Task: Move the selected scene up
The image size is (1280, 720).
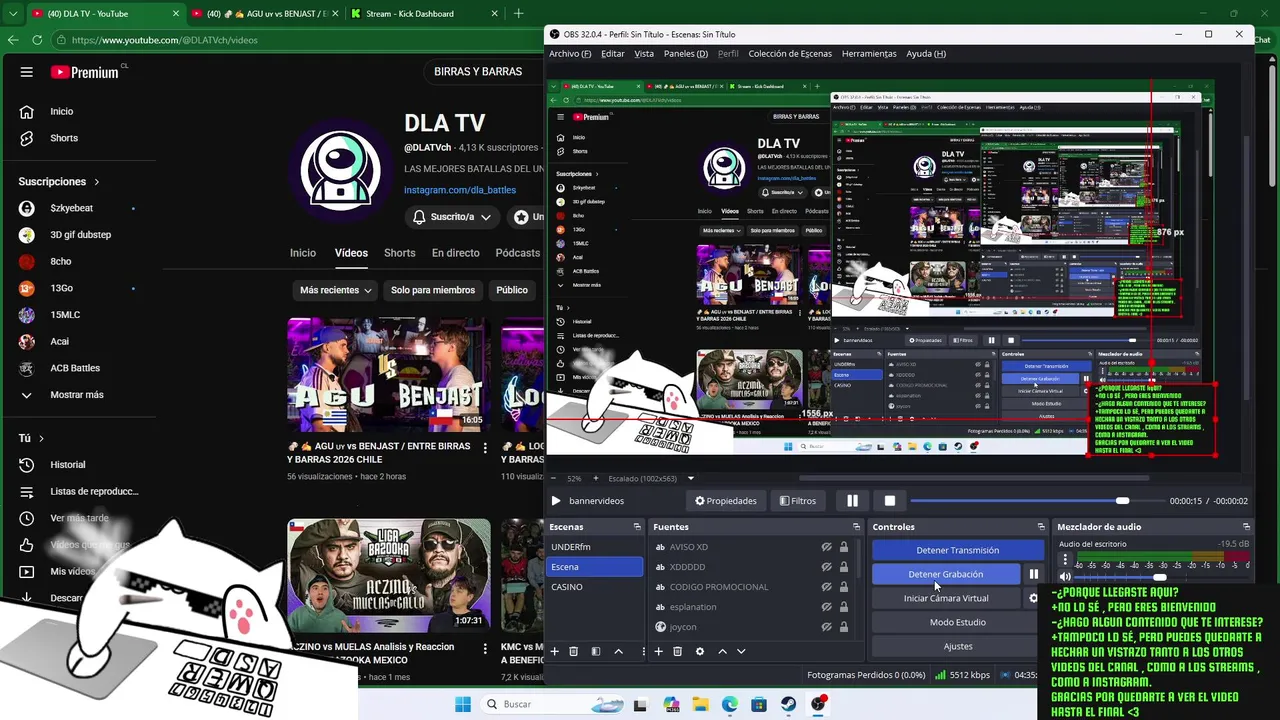Action: coord(618,652)
